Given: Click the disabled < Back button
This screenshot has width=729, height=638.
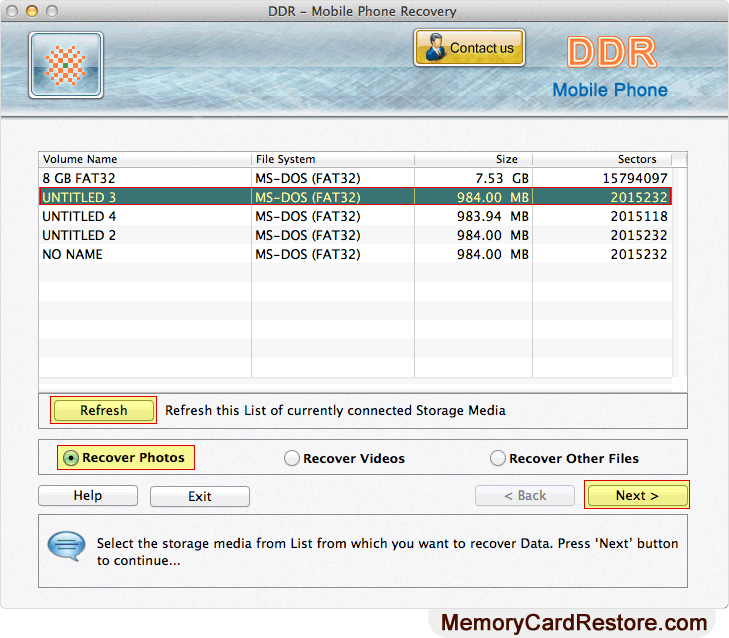Looking at the screenshot, I should click(x=524, y=495).
